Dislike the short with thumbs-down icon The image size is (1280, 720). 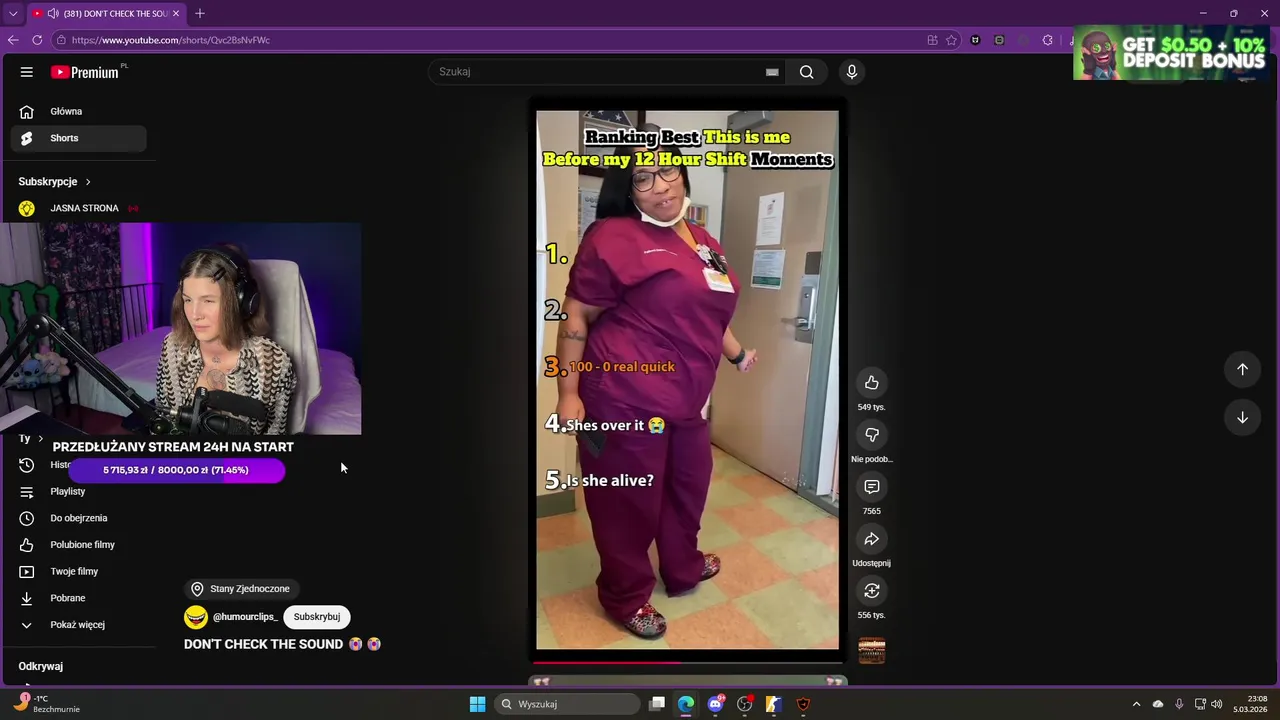872,435
